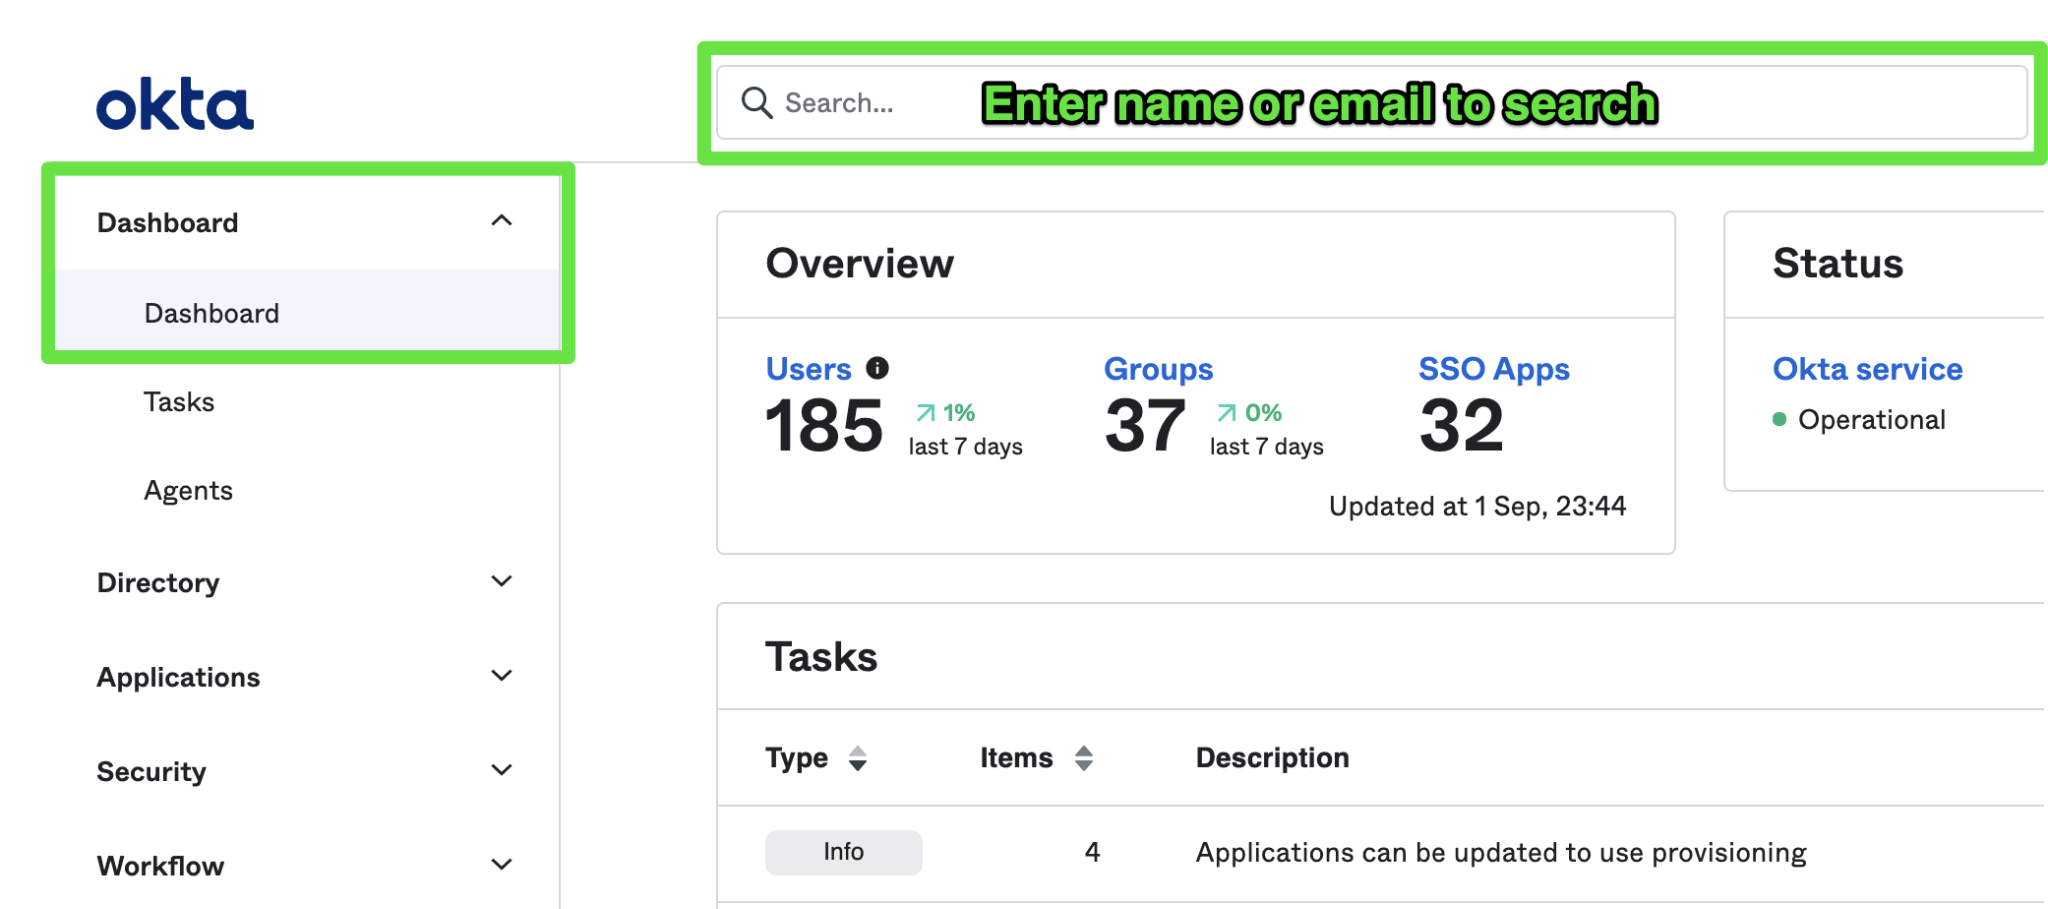Expand the Security section chevron
2048x909 pixels.
point(502,770)
